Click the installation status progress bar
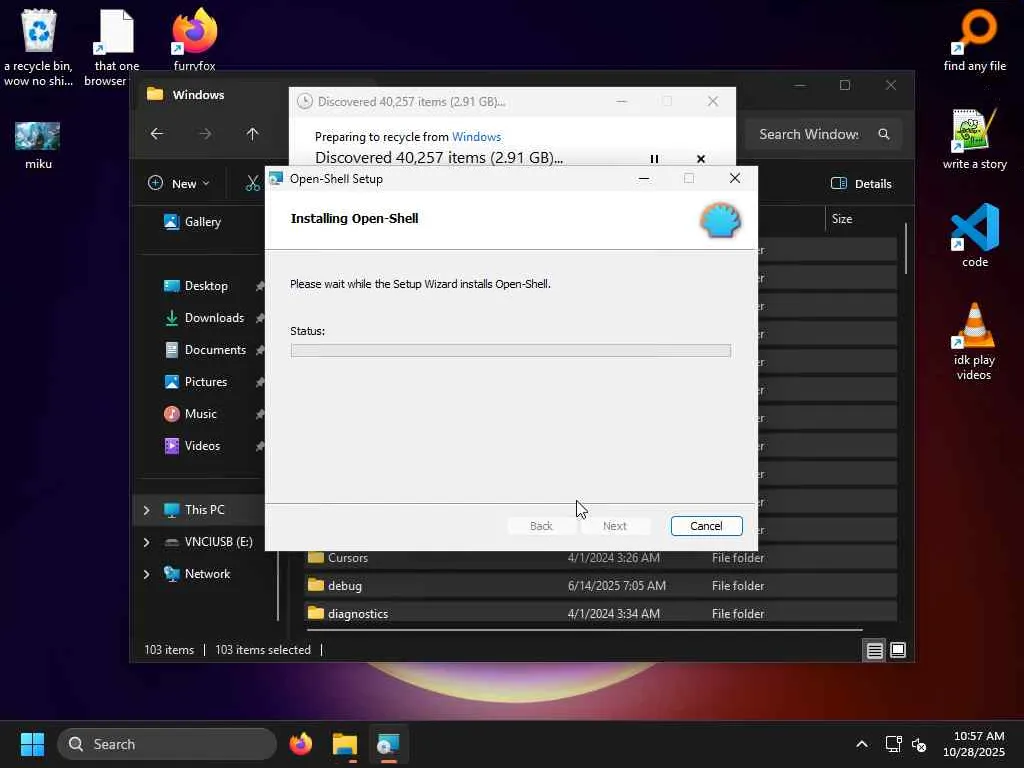The width and height of the screenshot is (1024, 768). (510, 351)
